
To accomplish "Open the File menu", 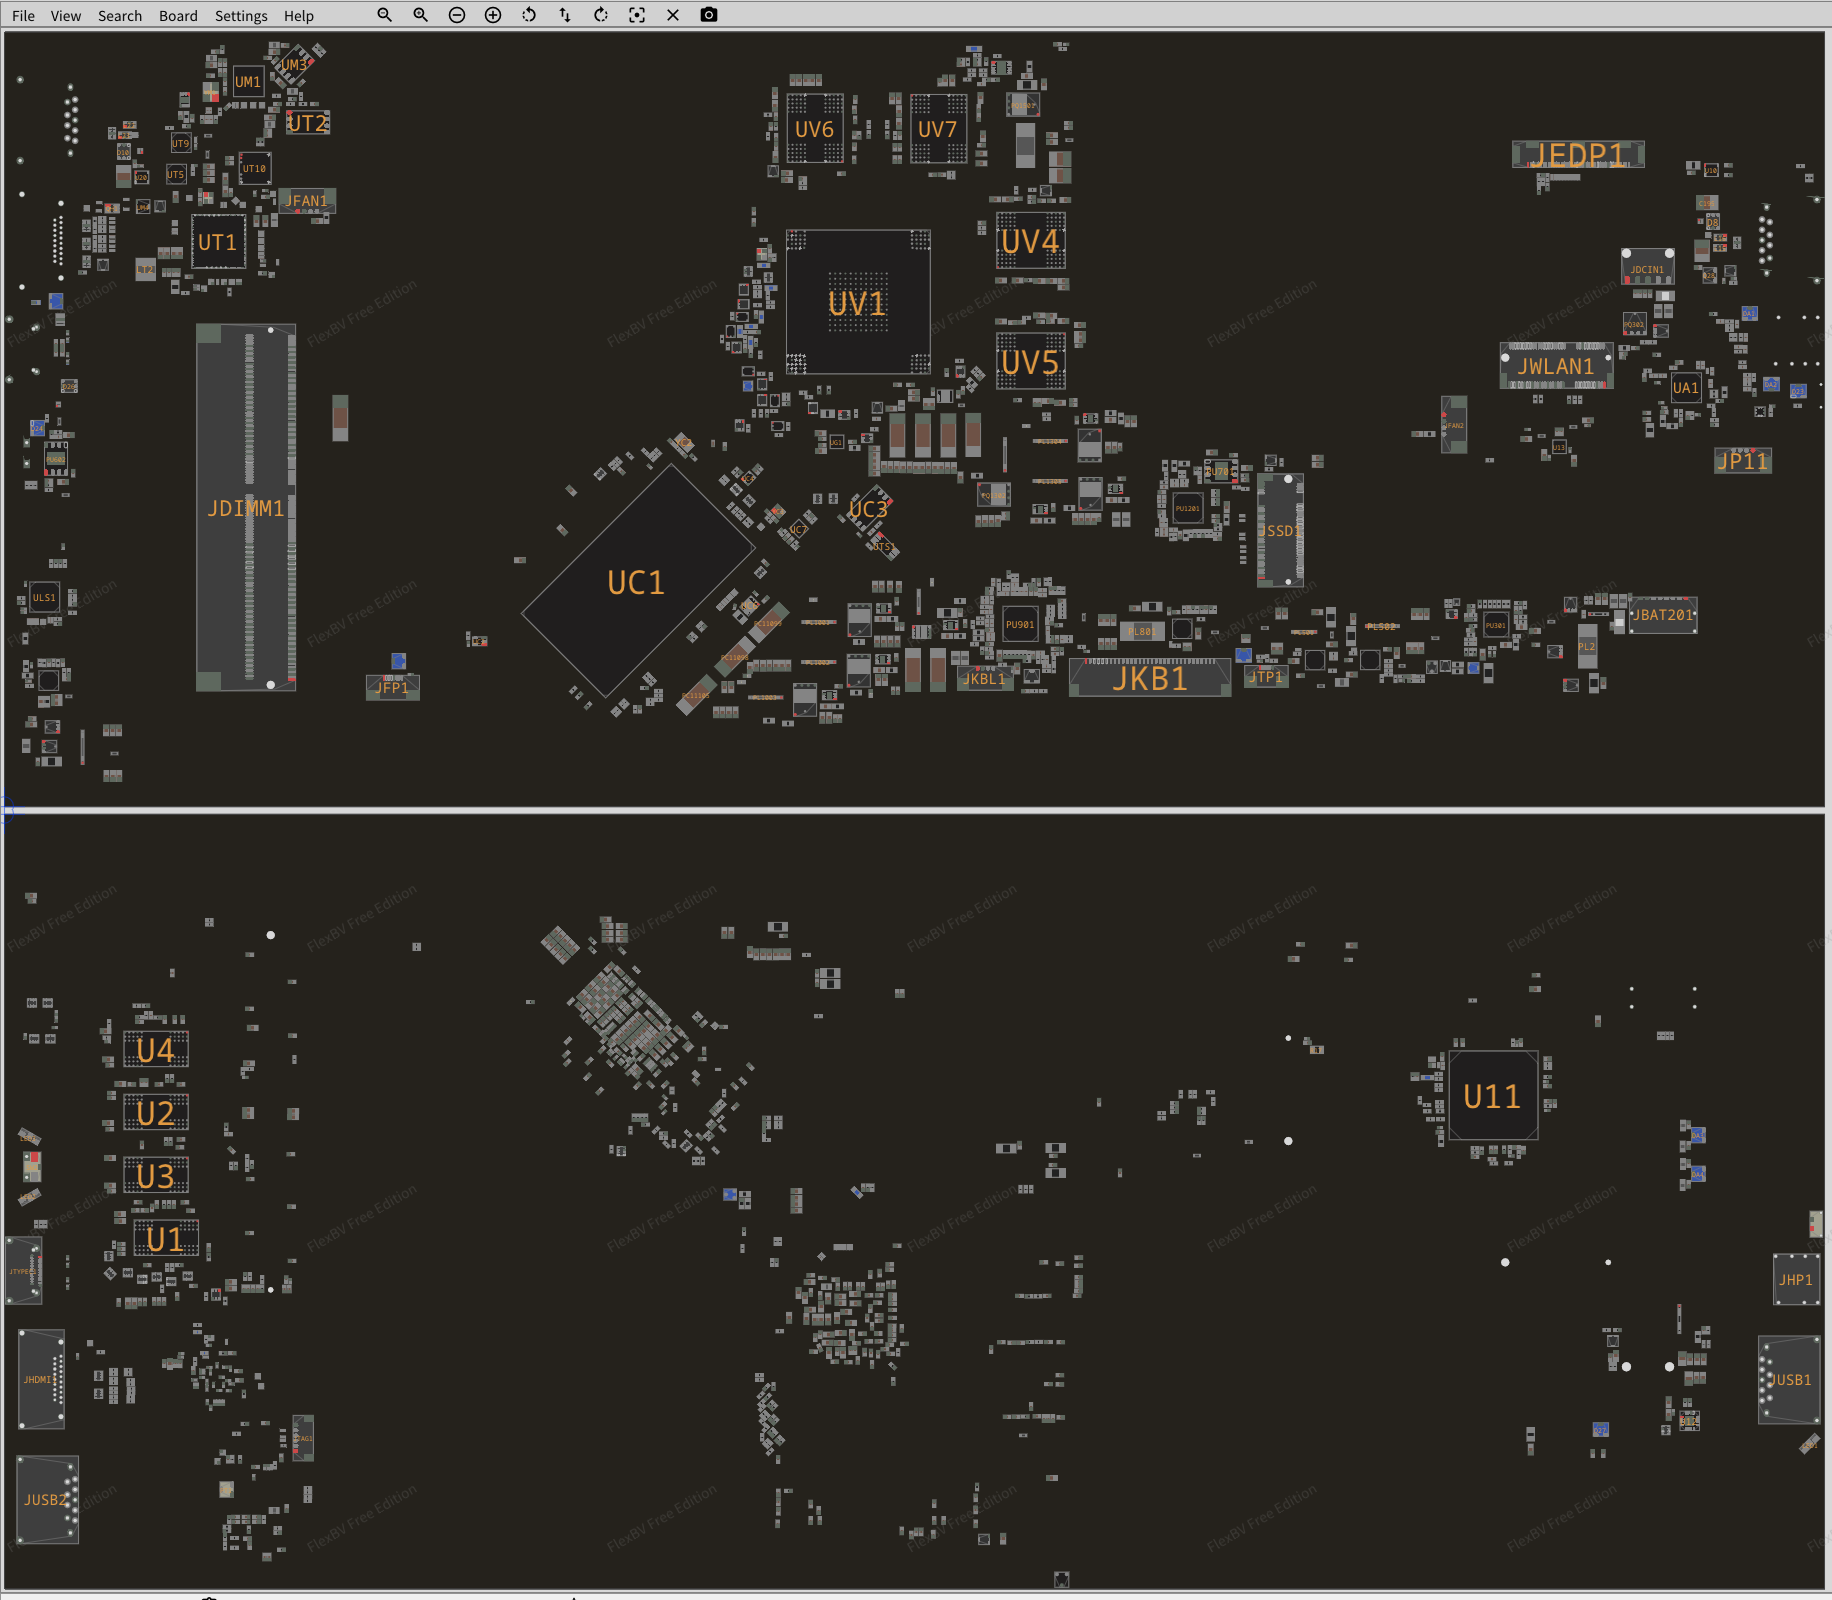I will tap(23, 16).
